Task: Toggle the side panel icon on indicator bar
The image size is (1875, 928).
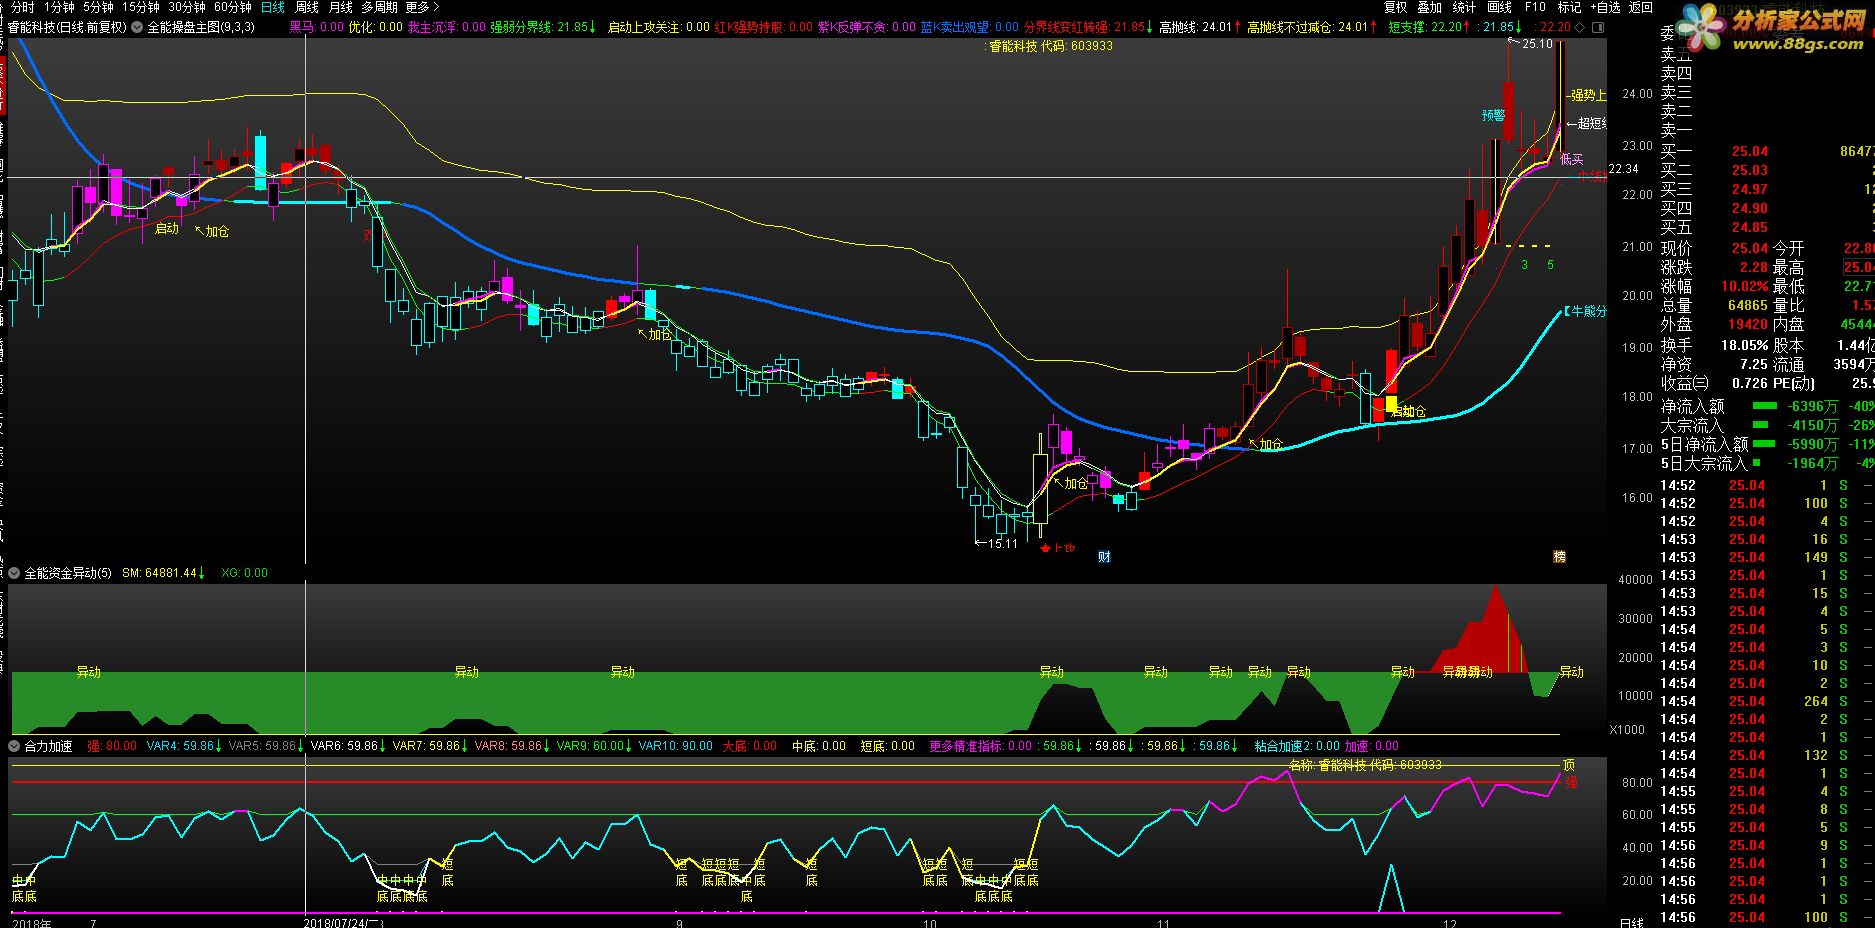Action: click(x=1596, y=27)
